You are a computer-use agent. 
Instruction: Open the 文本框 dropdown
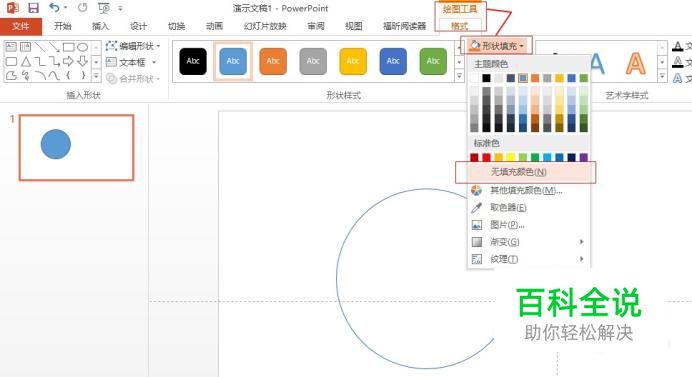132,62
